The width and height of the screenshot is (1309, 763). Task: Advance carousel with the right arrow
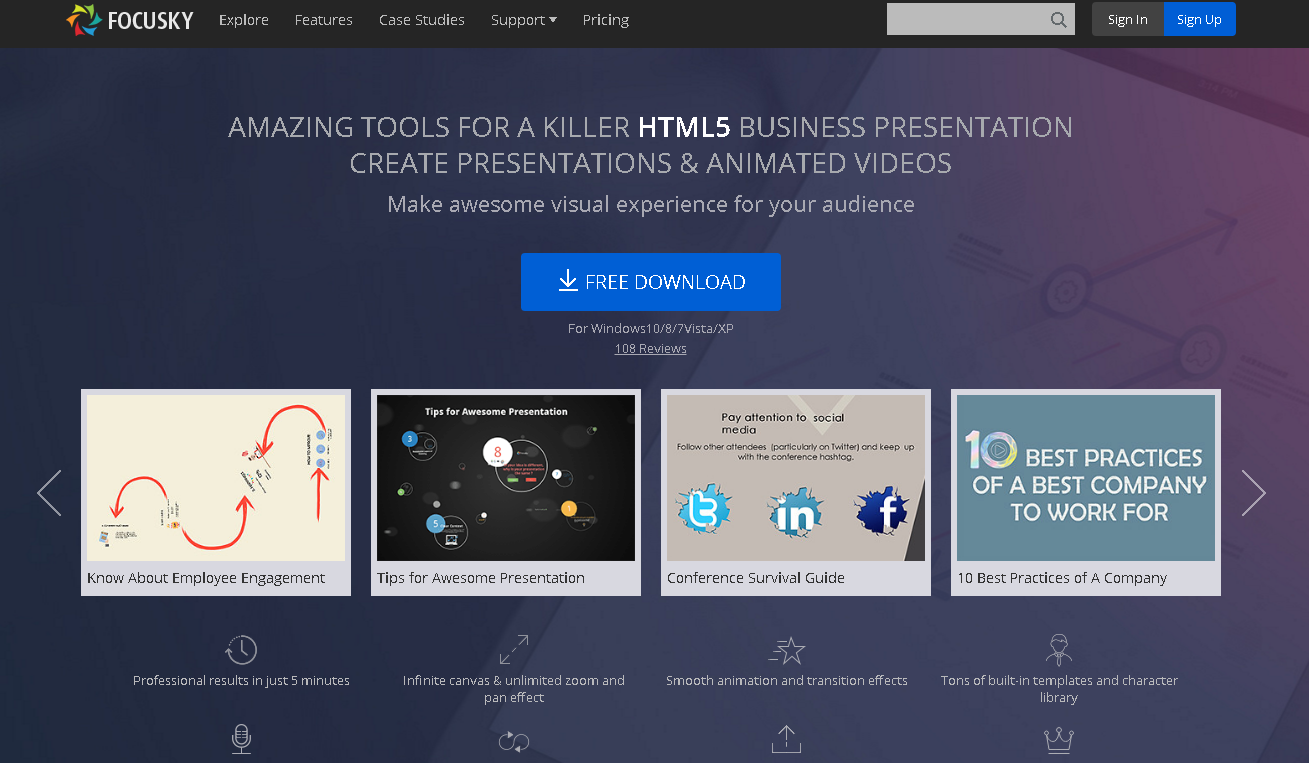tap(1254, 493)
